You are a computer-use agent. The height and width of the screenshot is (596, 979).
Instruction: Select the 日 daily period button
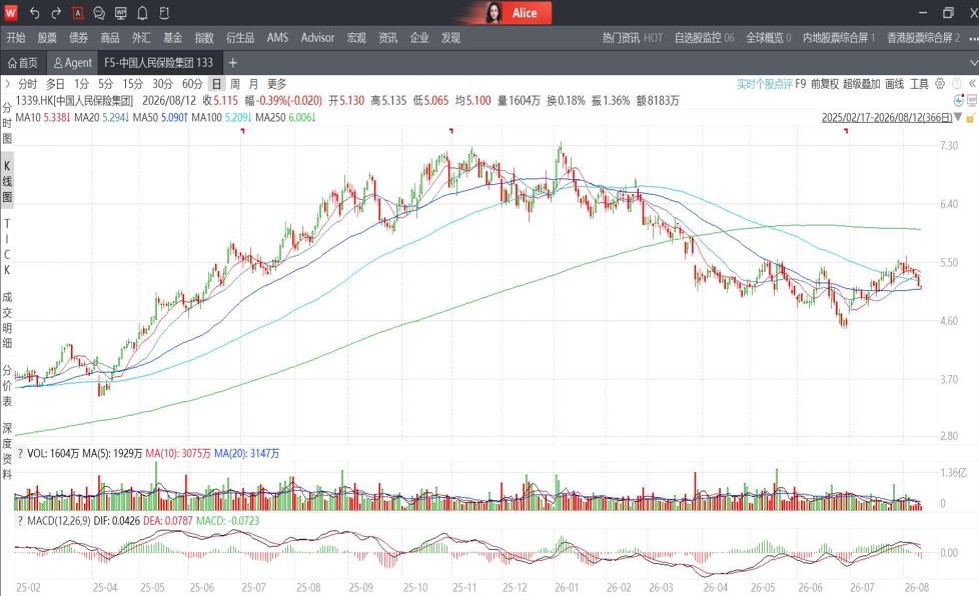coord(216,84)
